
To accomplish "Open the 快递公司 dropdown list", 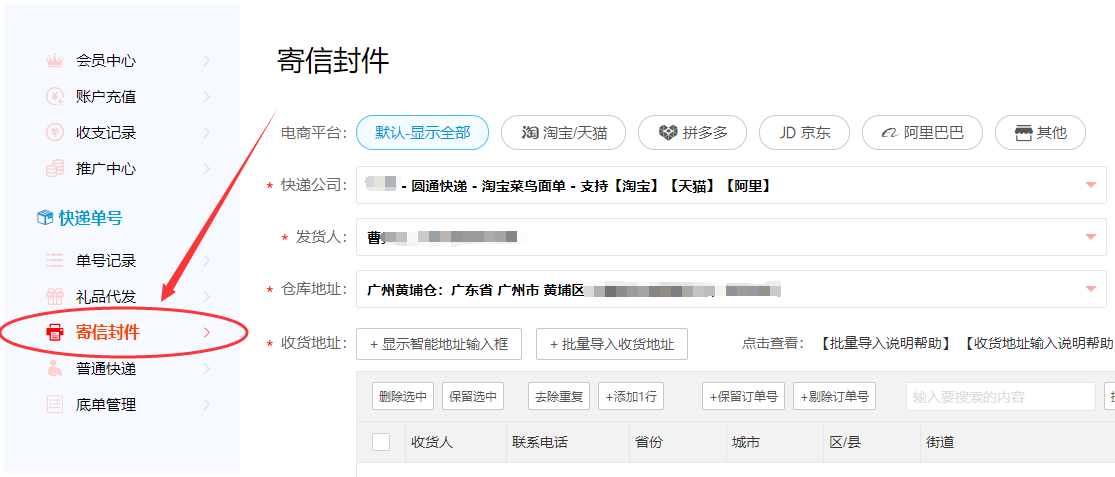I will coord(1090,185).
